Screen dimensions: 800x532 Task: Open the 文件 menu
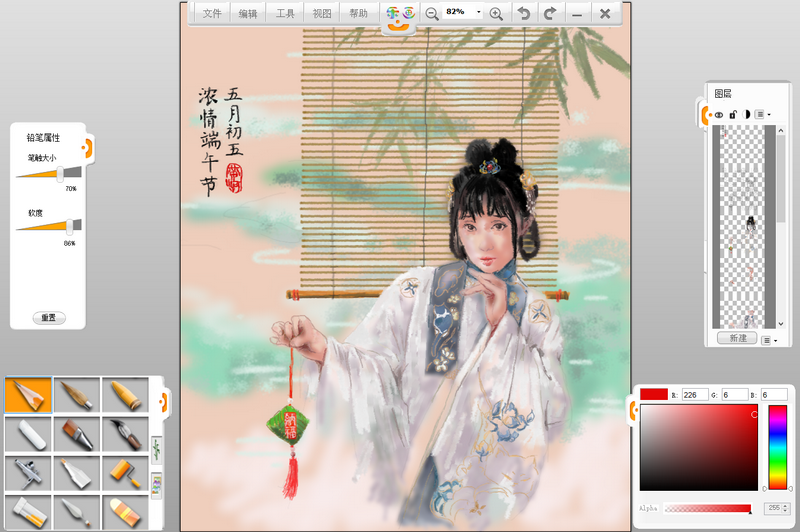[211, 13]
